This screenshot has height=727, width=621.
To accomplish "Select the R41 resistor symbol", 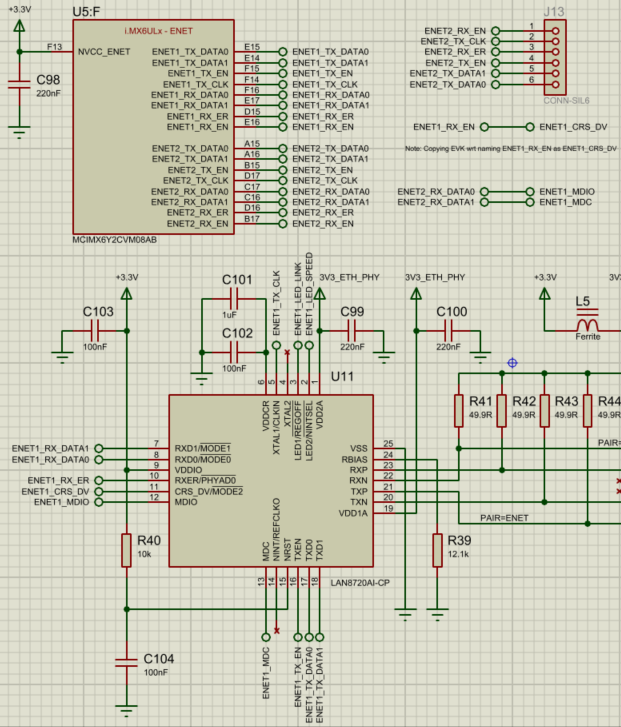I will click(459, 411).
